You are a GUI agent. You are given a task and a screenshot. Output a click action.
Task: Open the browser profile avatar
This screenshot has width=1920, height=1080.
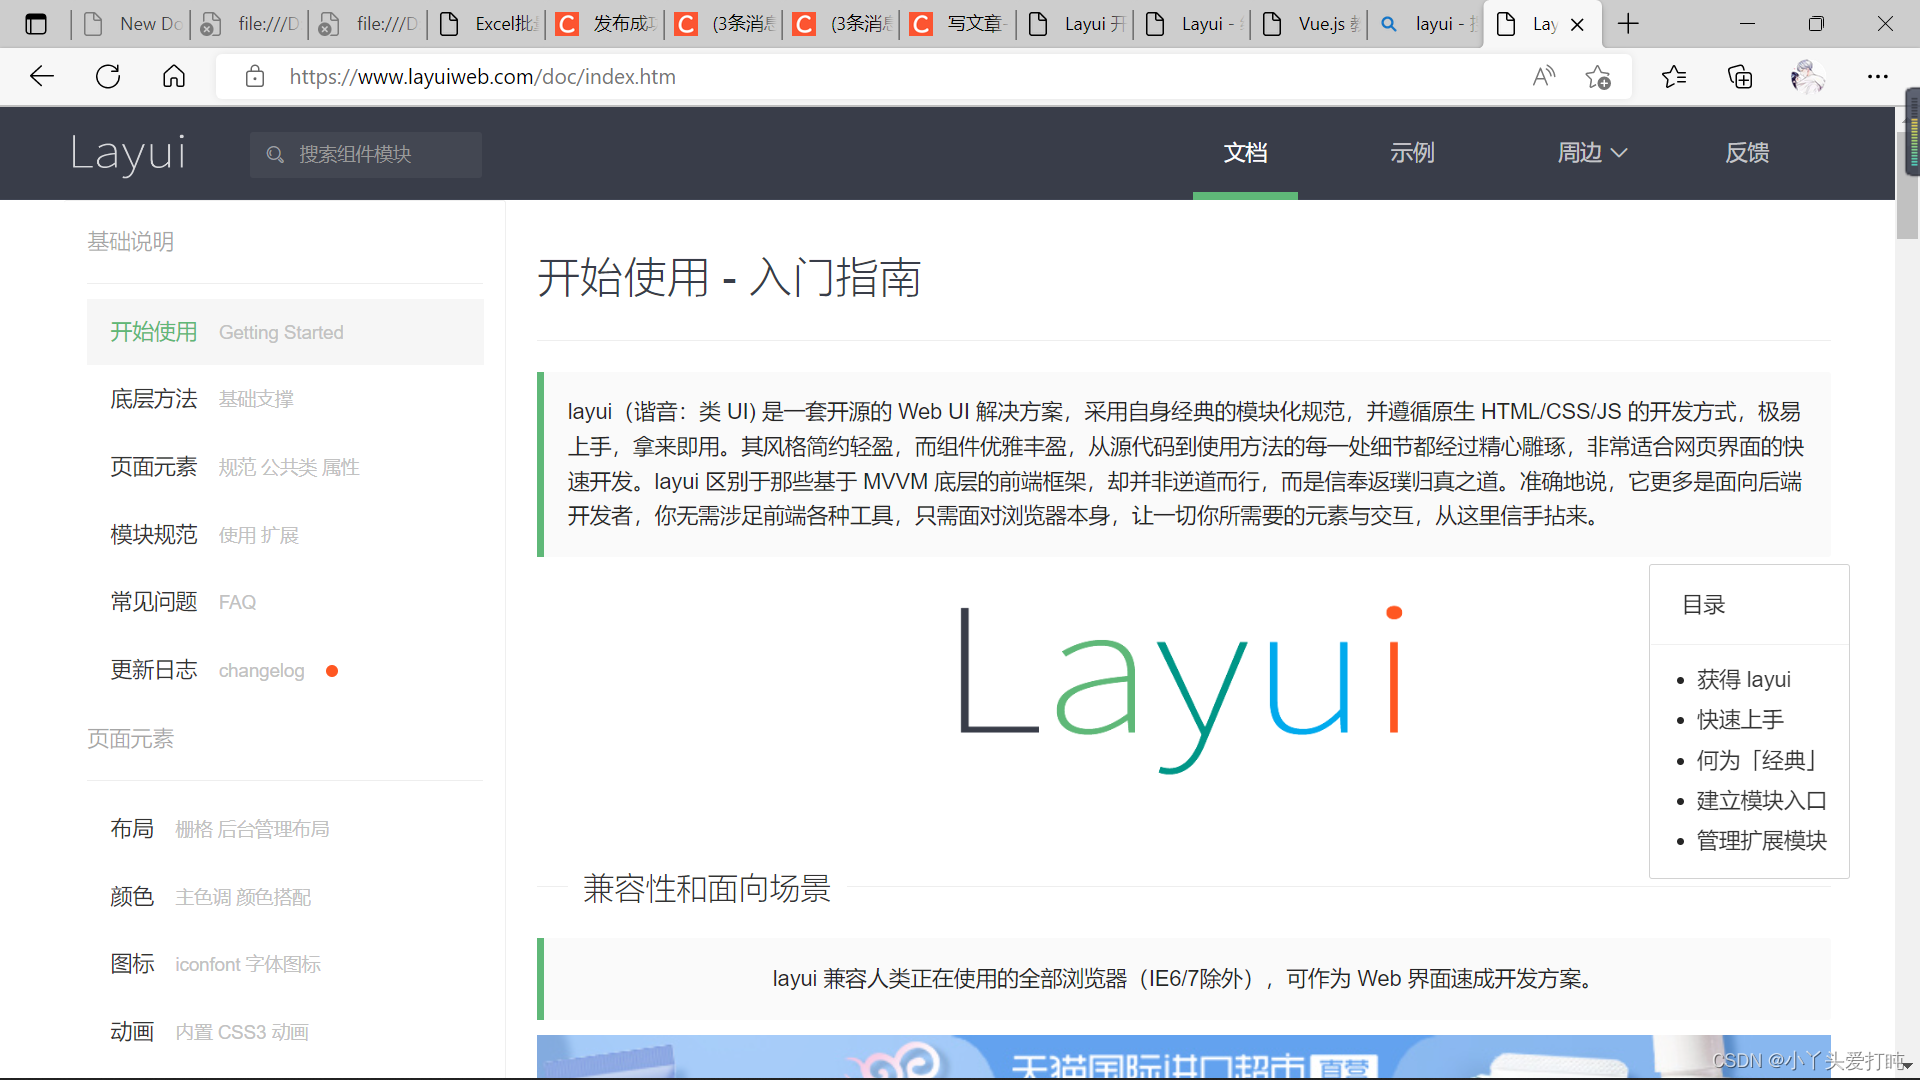[1808, 76]
